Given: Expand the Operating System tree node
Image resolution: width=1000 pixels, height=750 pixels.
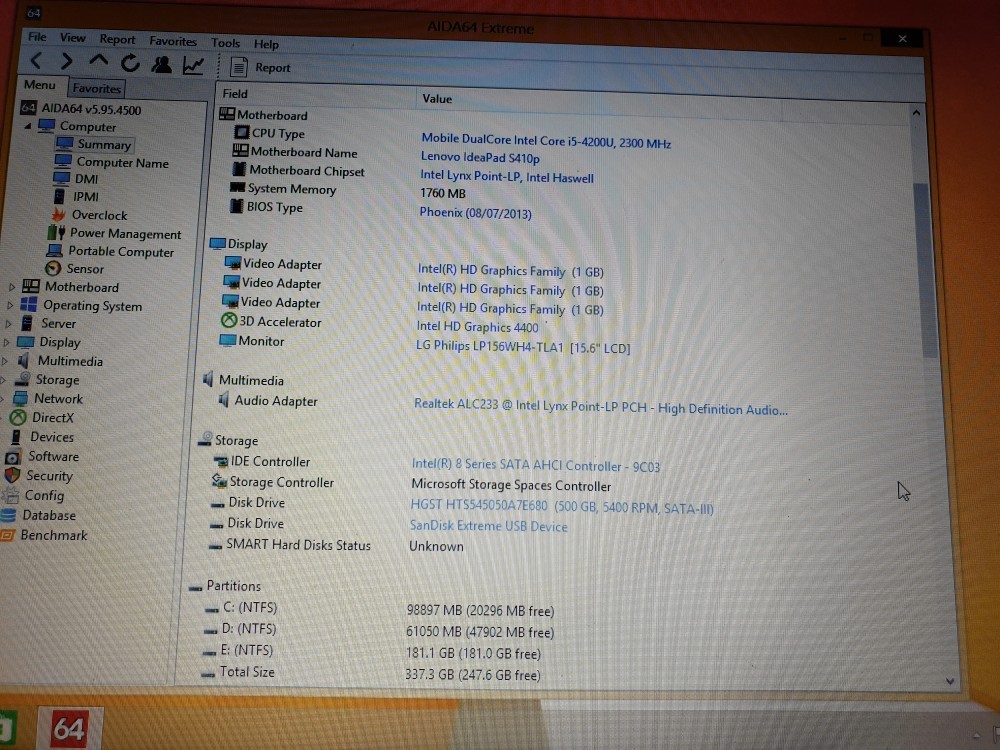Looking at the screenshot, I should 10,305.
